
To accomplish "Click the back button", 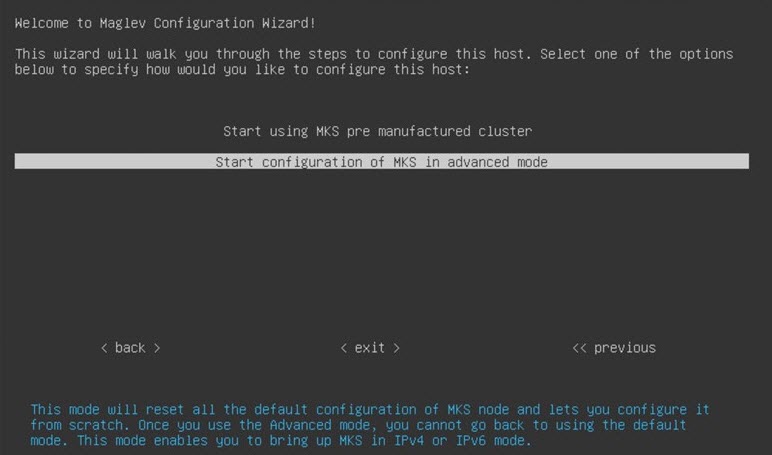I will pyautogui.click(x=130, y=348).
